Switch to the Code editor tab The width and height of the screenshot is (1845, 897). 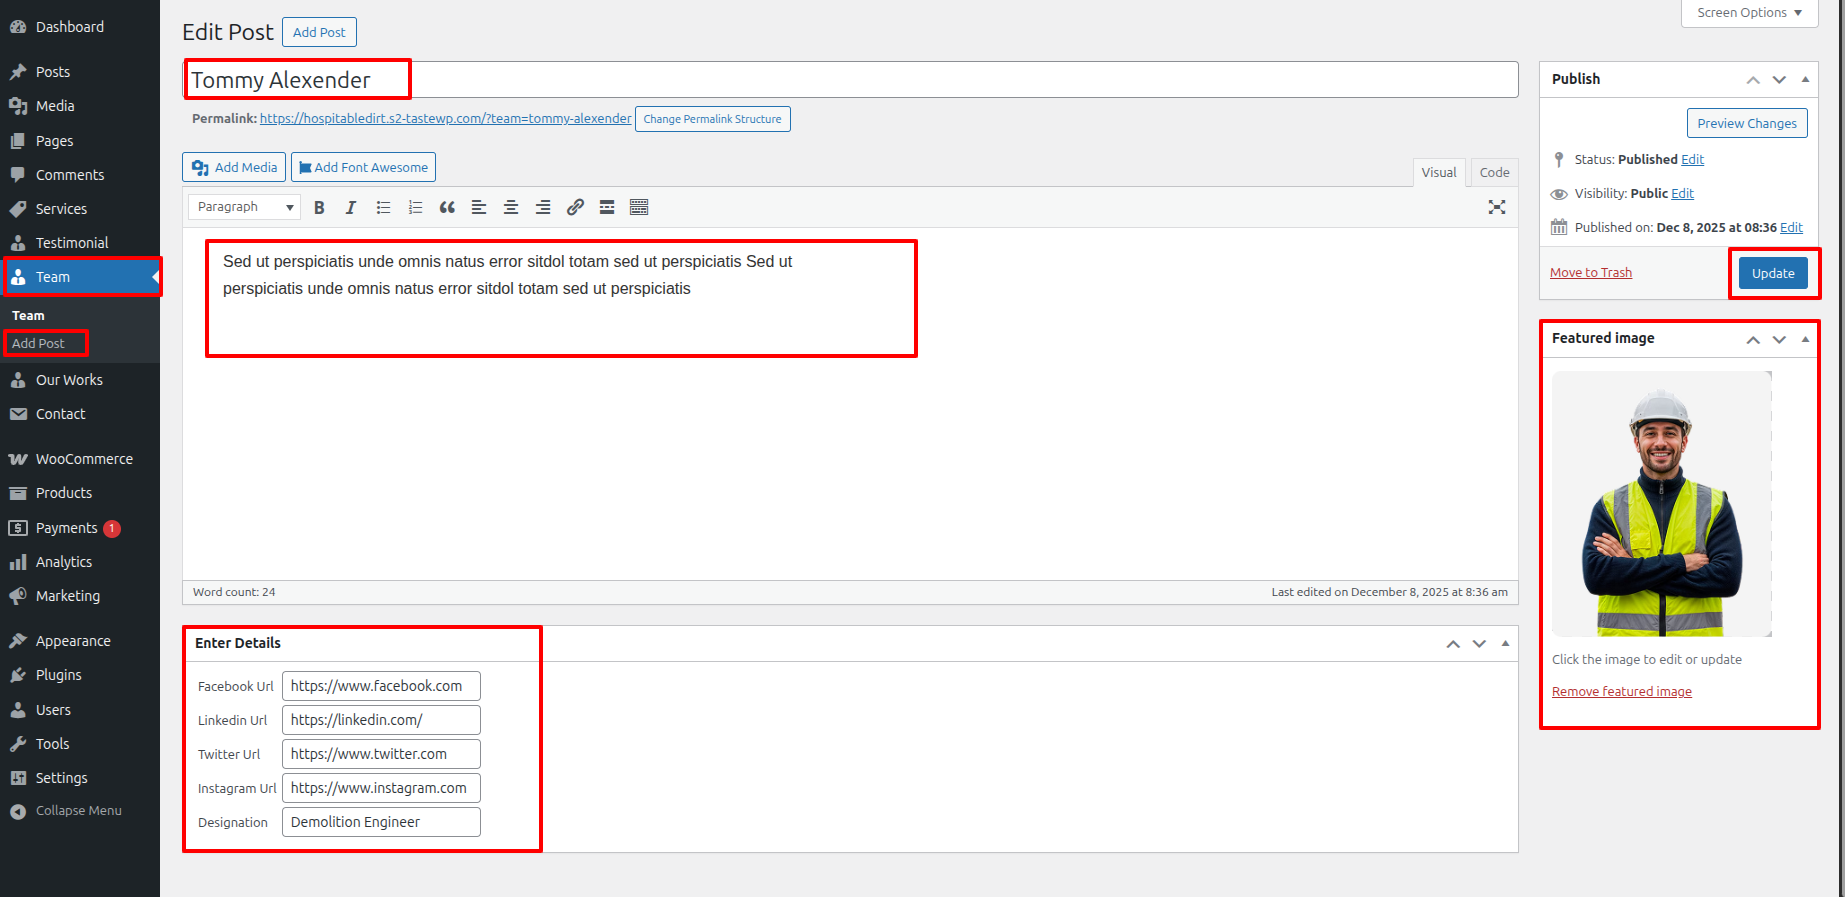(x=1494, y=172)
